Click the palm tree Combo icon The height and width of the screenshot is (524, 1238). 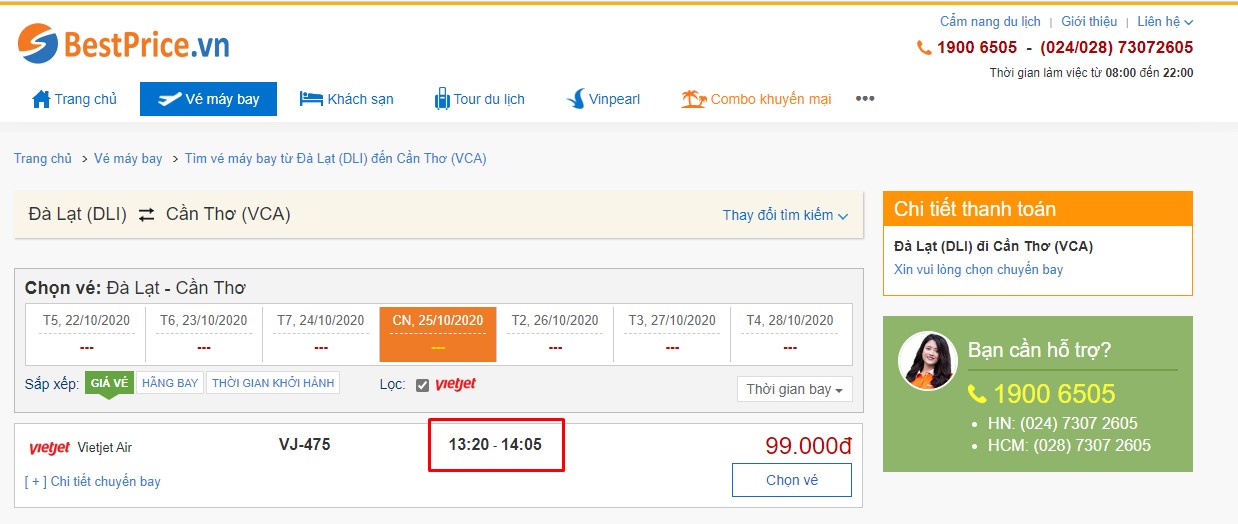tap(693, 98)
